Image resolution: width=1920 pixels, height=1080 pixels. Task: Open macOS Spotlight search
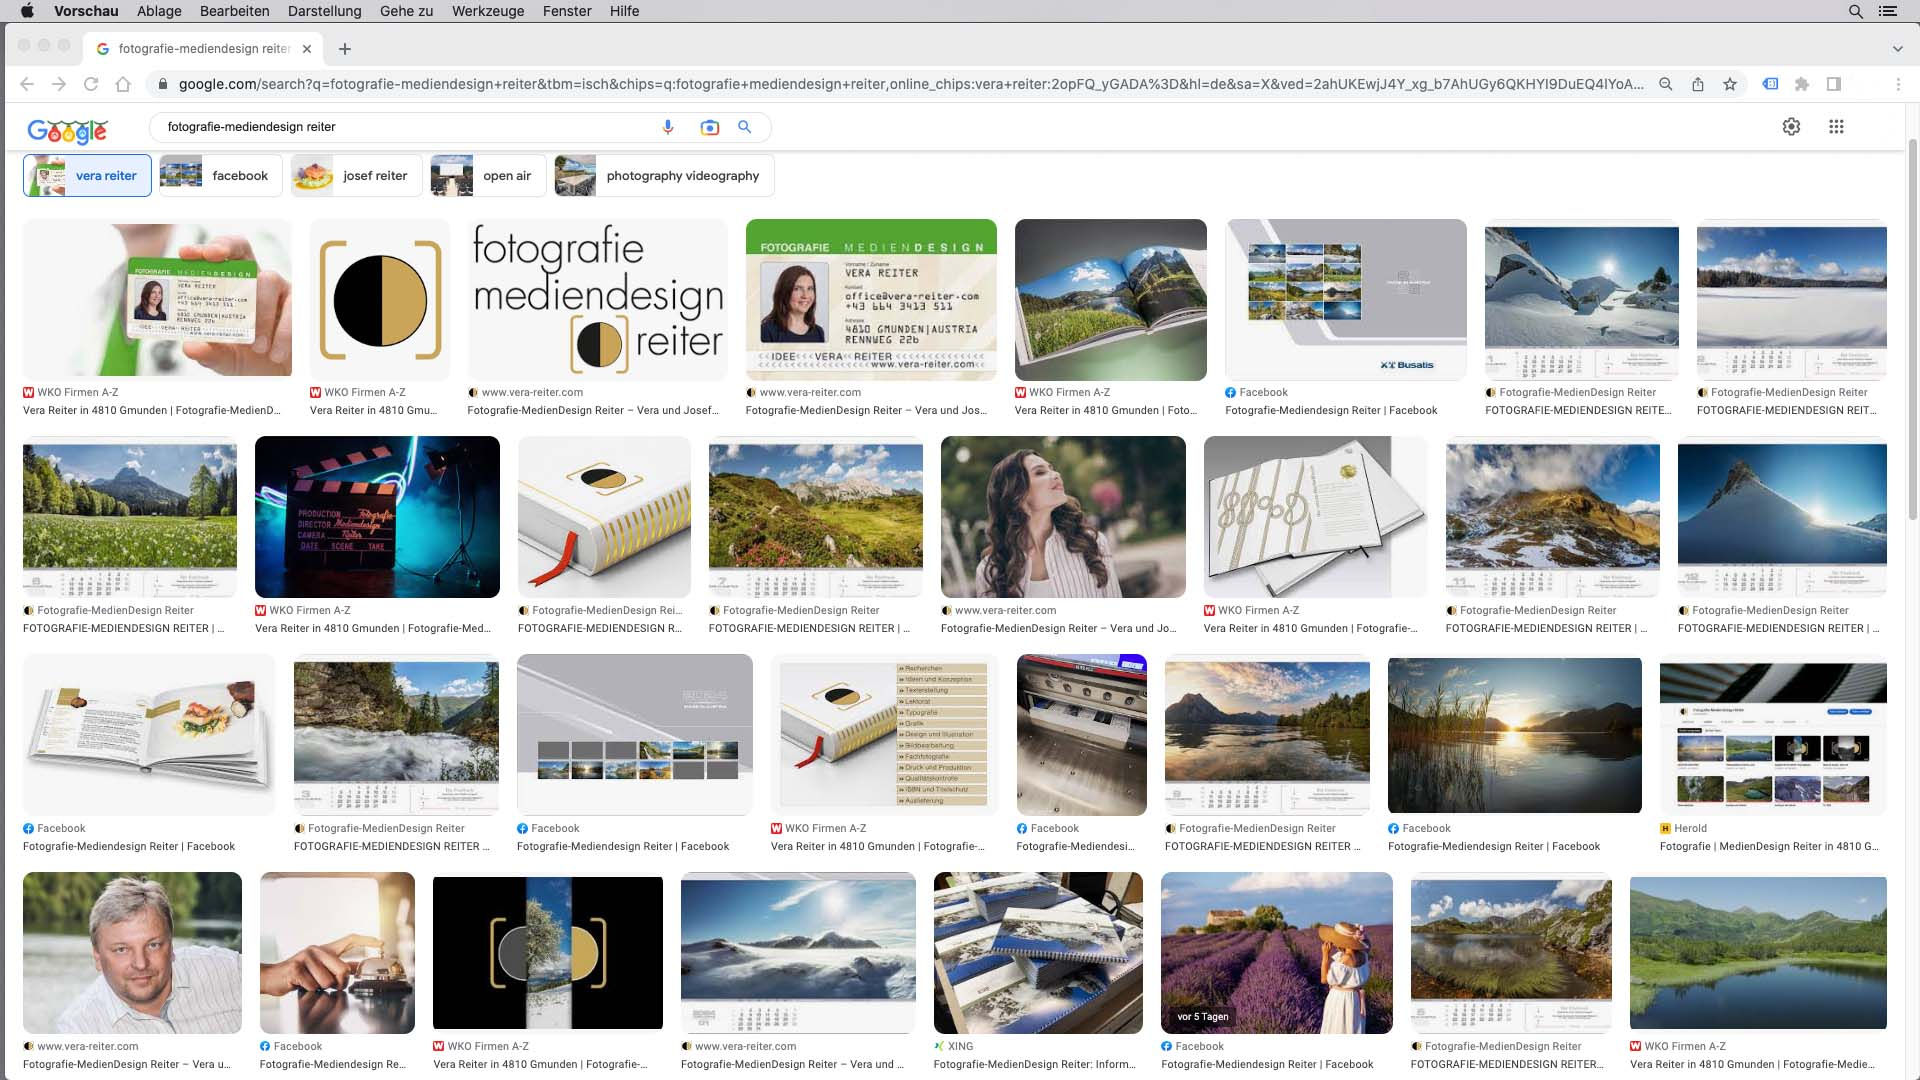tap(1855, 11)
